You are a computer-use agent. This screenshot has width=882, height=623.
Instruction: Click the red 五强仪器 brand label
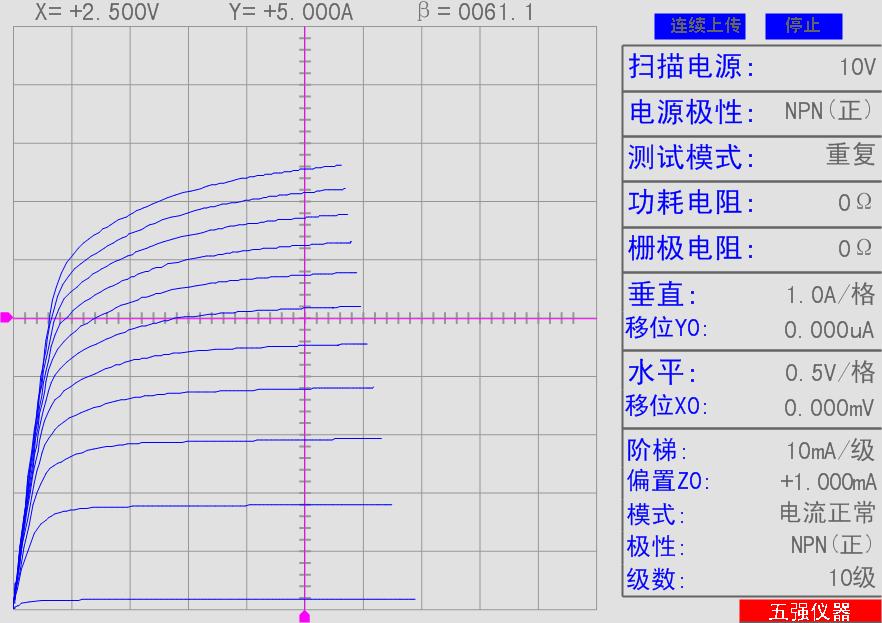coord(809,612)
